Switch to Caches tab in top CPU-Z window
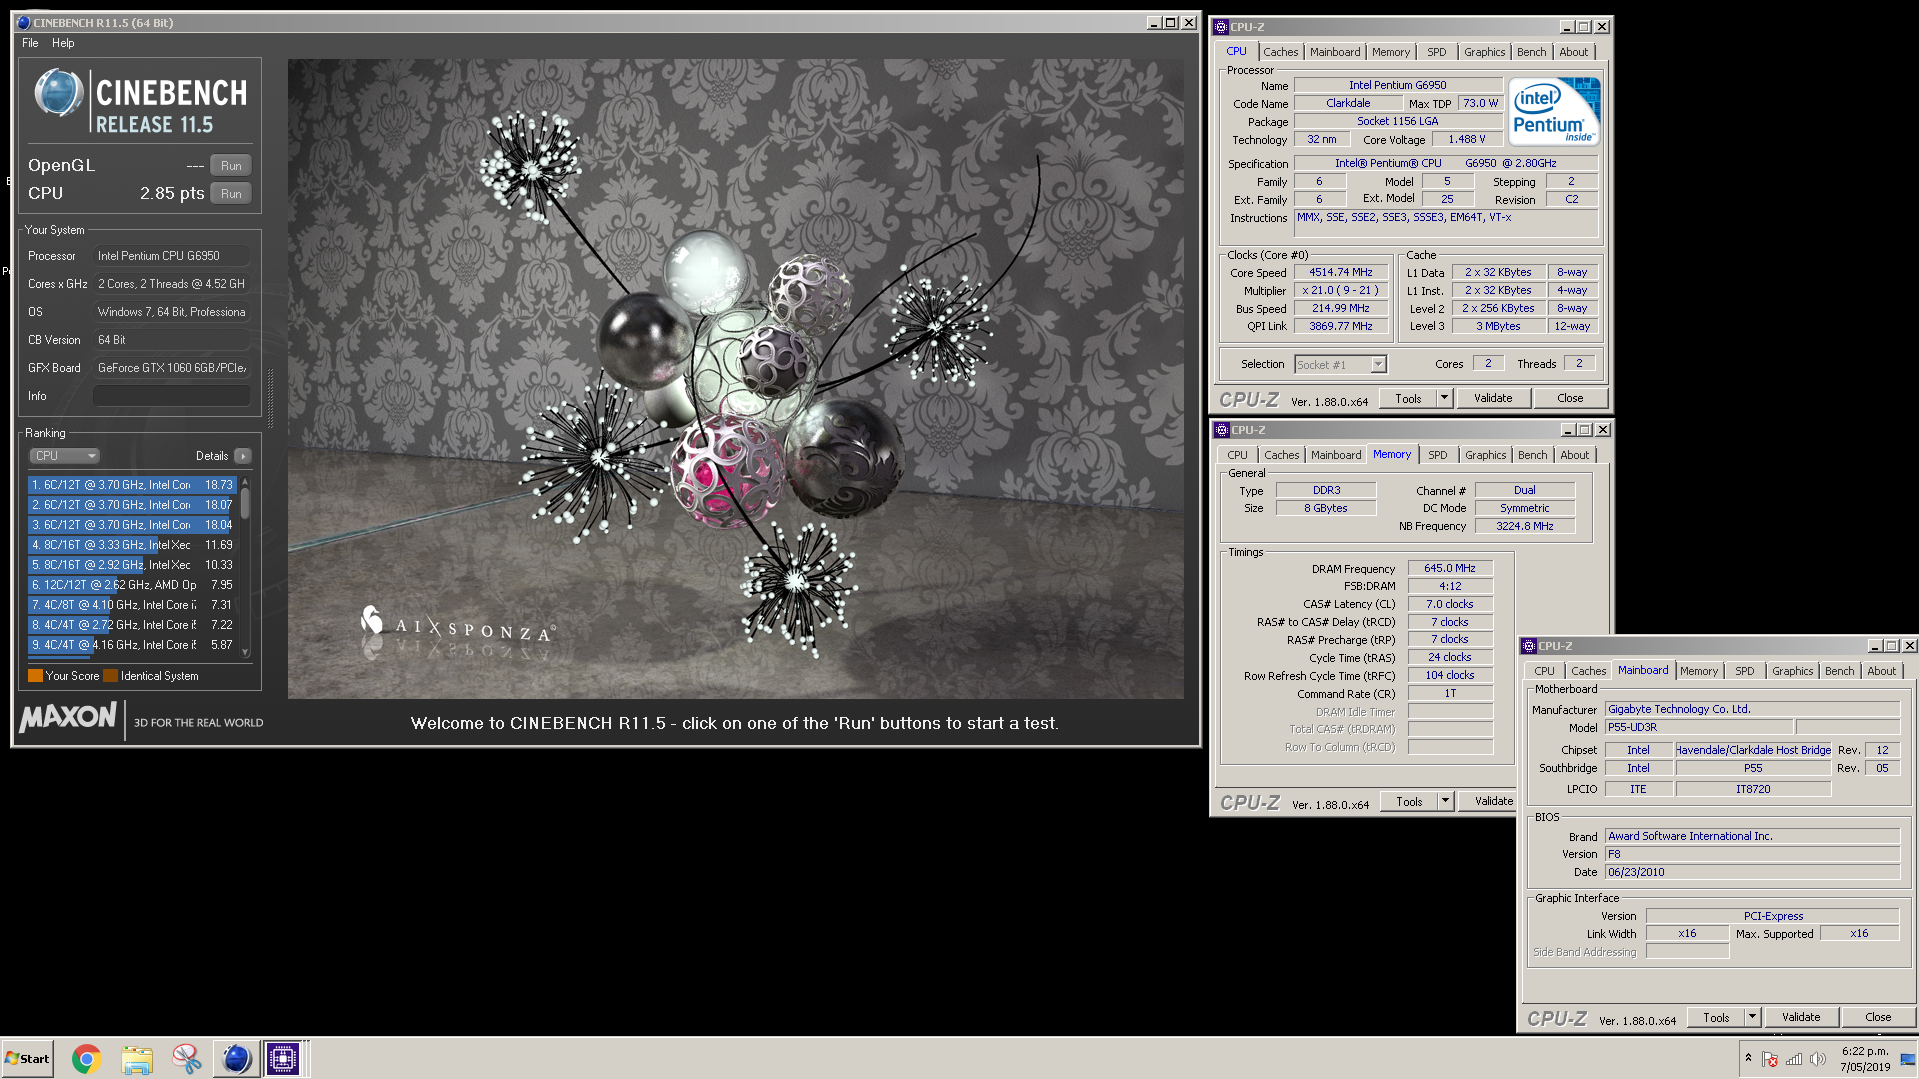The image size is (1919, 1079). pyautogui.click(x=1280, y=52)
